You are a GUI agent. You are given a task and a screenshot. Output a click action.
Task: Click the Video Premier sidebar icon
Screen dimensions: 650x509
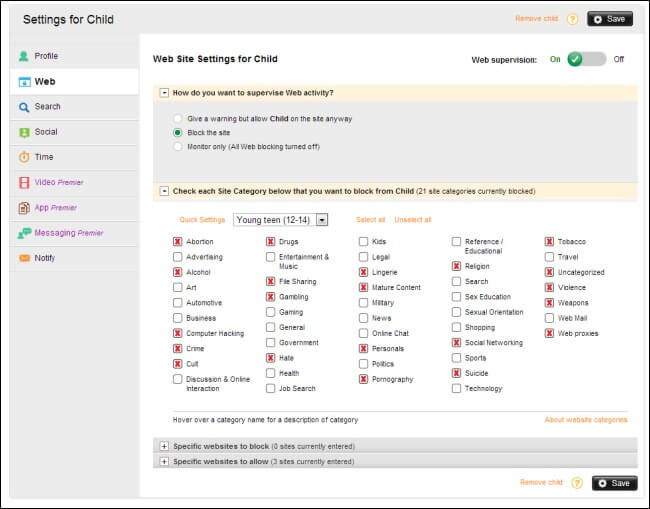point(24,182)
